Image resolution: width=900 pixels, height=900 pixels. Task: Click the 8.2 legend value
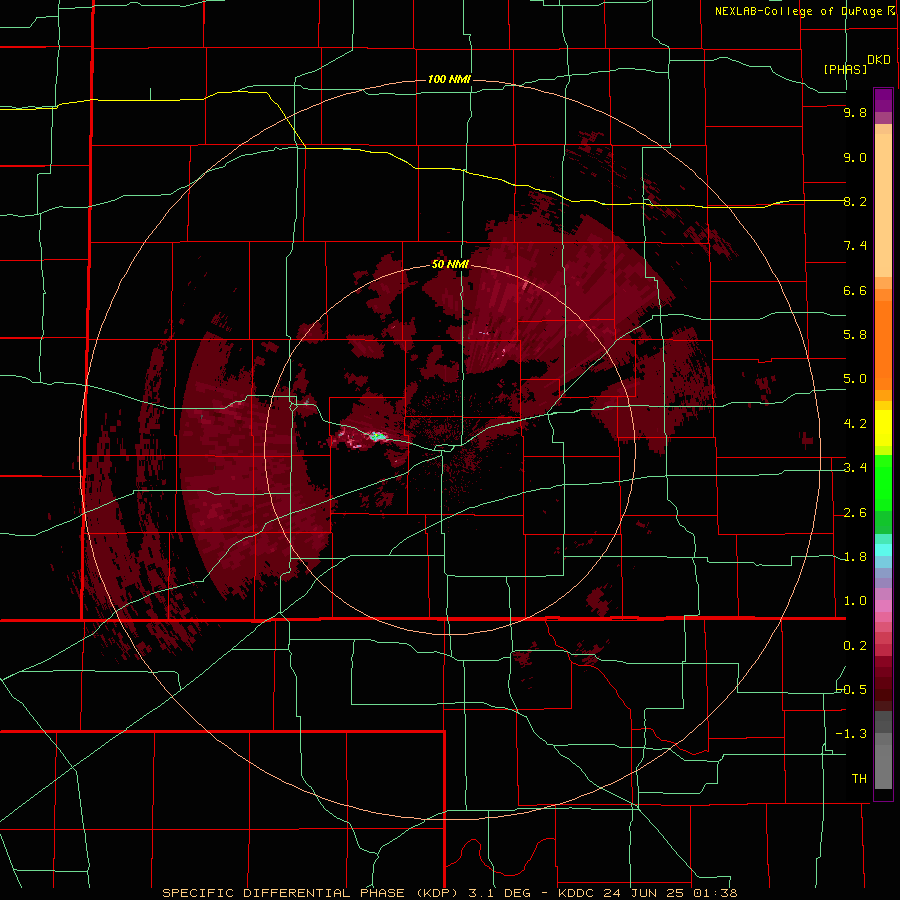pos(855,201)
